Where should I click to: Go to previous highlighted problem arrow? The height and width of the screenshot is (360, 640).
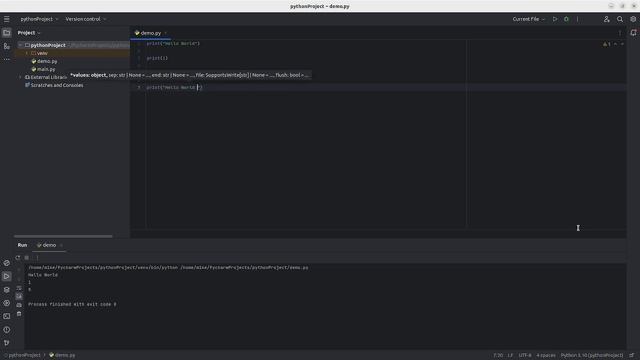(616, 44)
